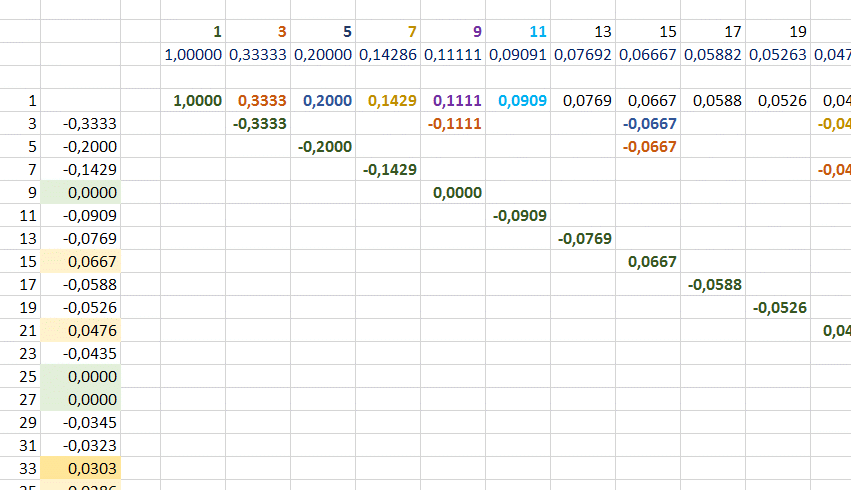Viewport: 851px width, 490px height.
Task: Click the bold green -0,2000 cell
Action: (x=323, y=147)
